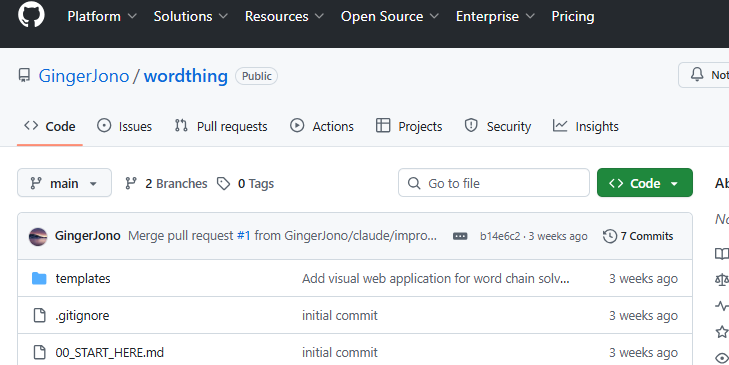Click the Activity pulse icon in sidebar

tap(722, 305)
